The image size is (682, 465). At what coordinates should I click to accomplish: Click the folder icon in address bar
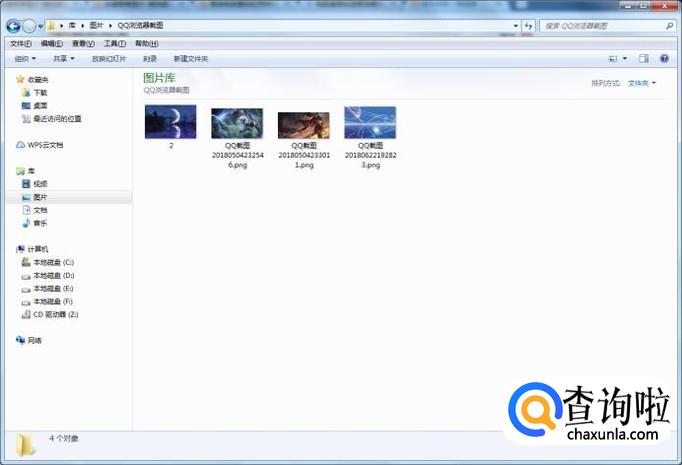click(51, 26)
